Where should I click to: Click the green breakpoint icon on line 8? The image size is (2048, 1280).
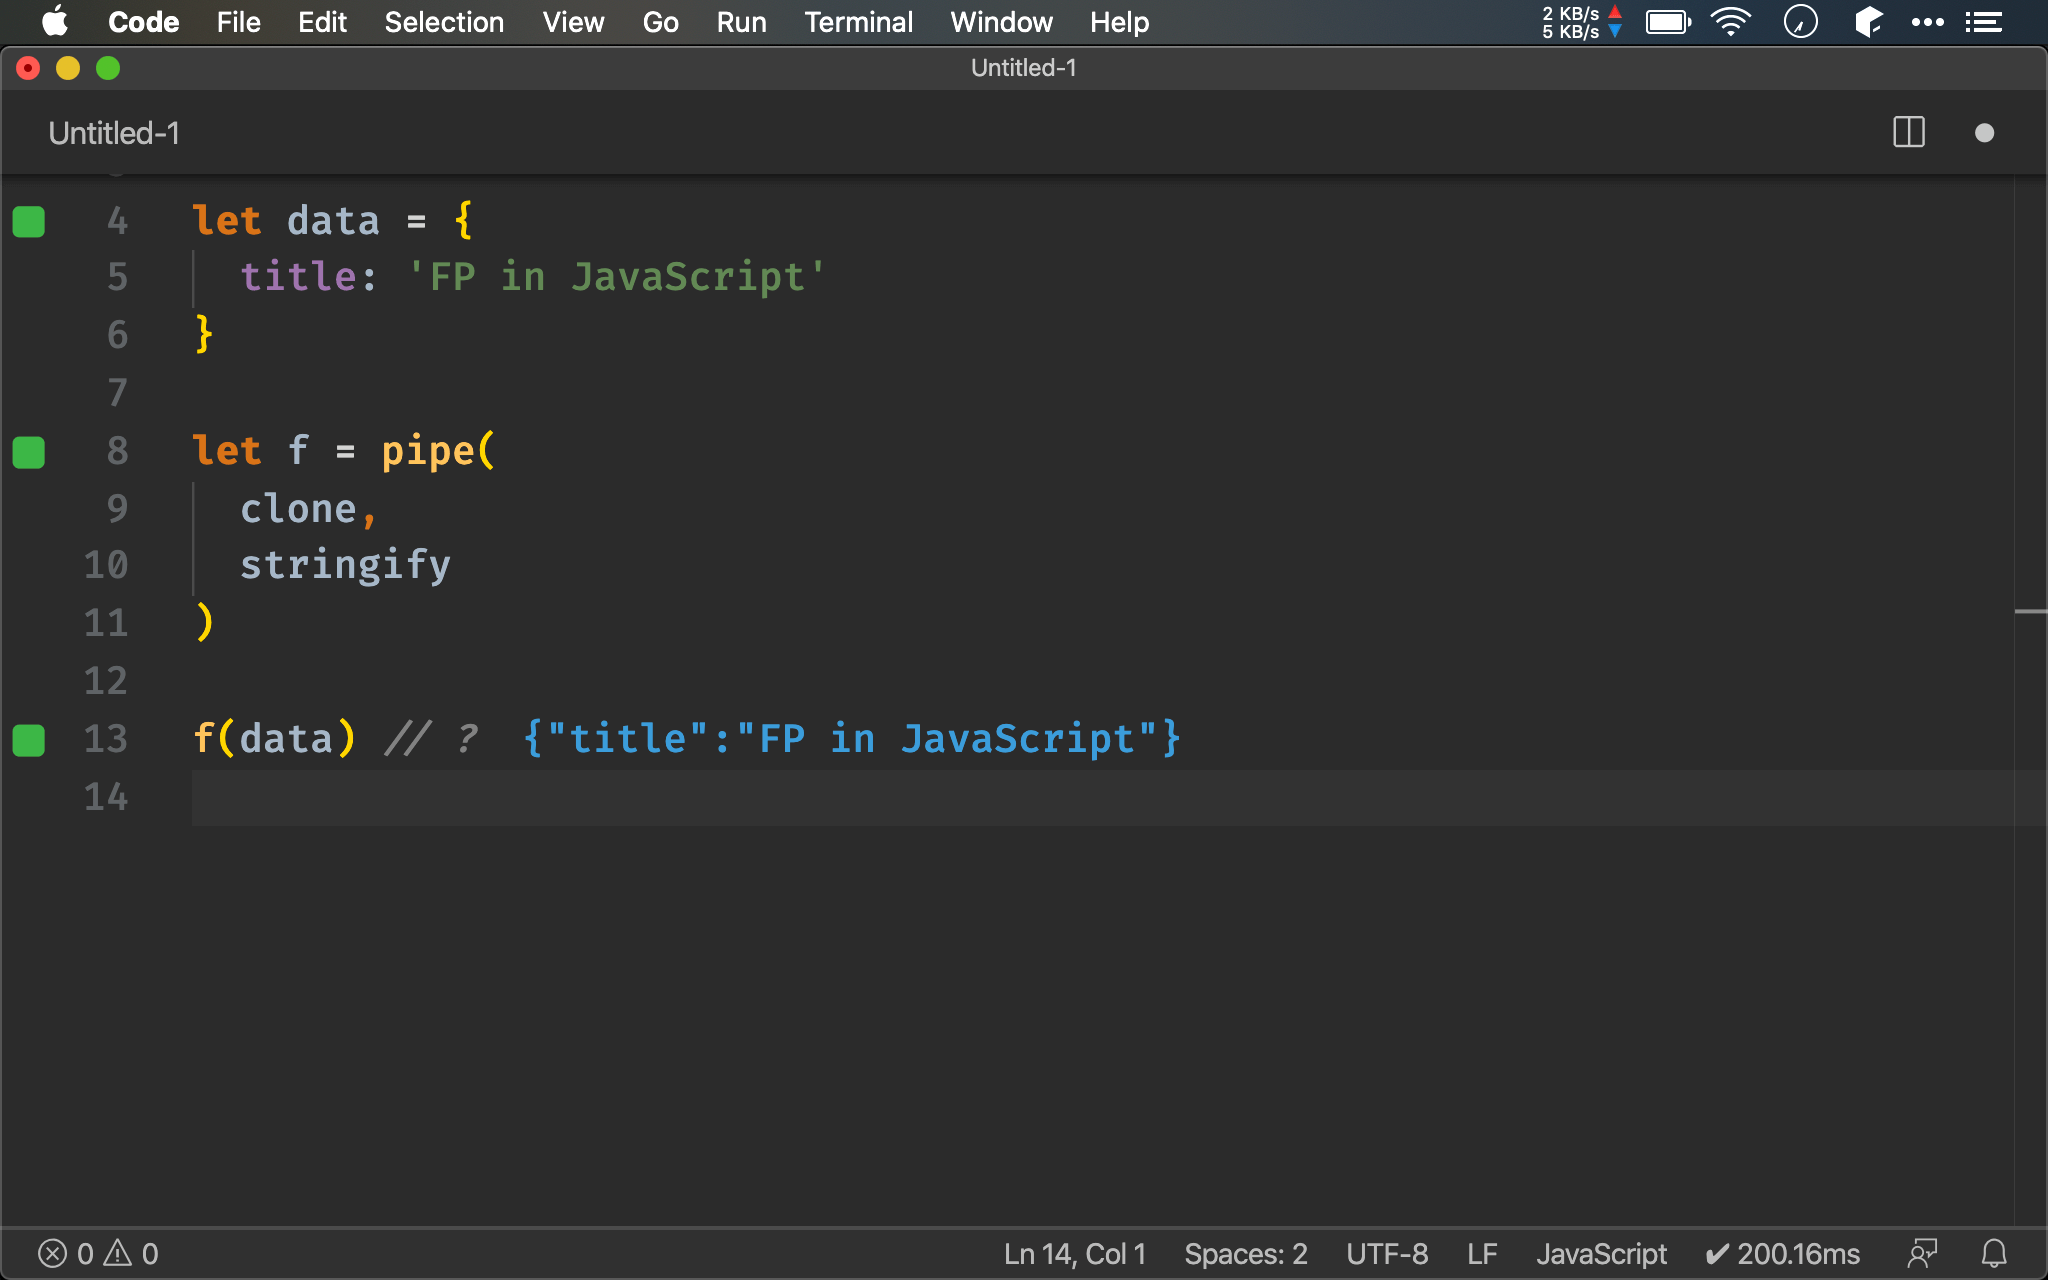(28, 450)
